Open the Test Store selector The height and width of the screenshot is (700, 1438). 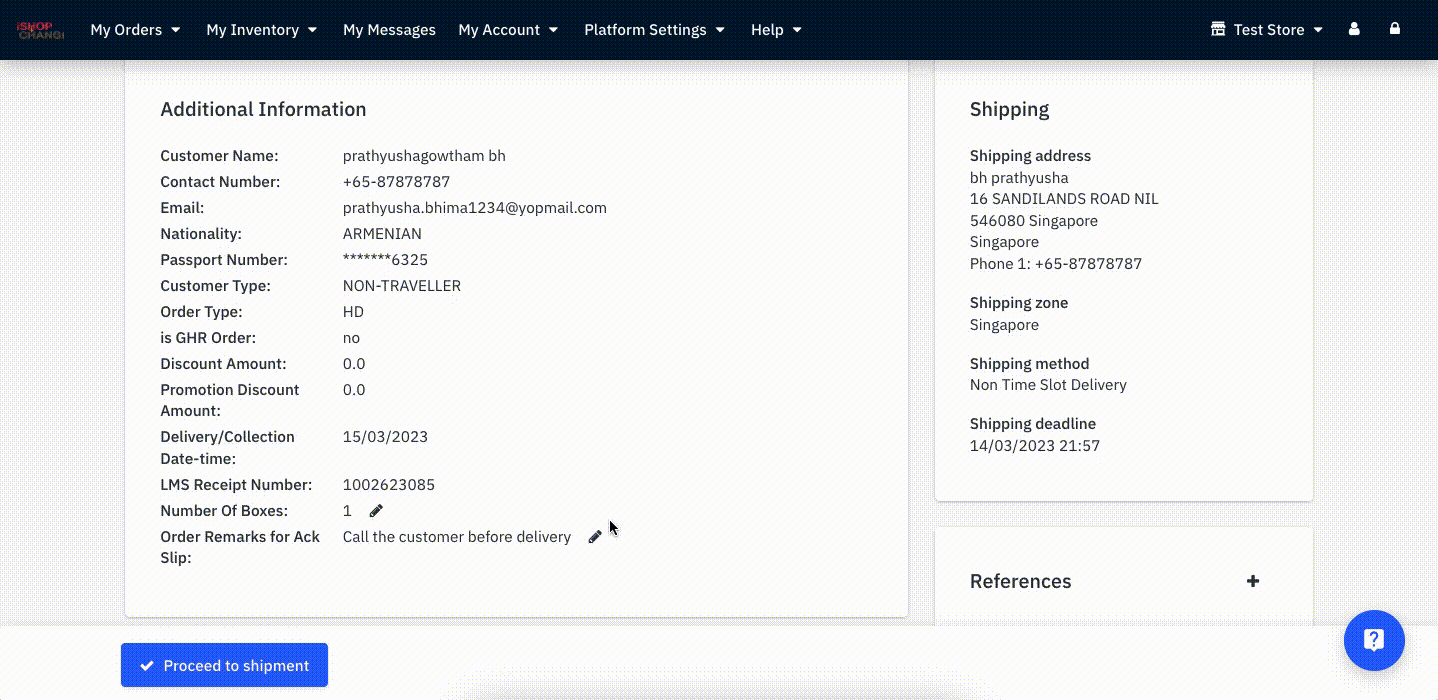coord(1267,30)
